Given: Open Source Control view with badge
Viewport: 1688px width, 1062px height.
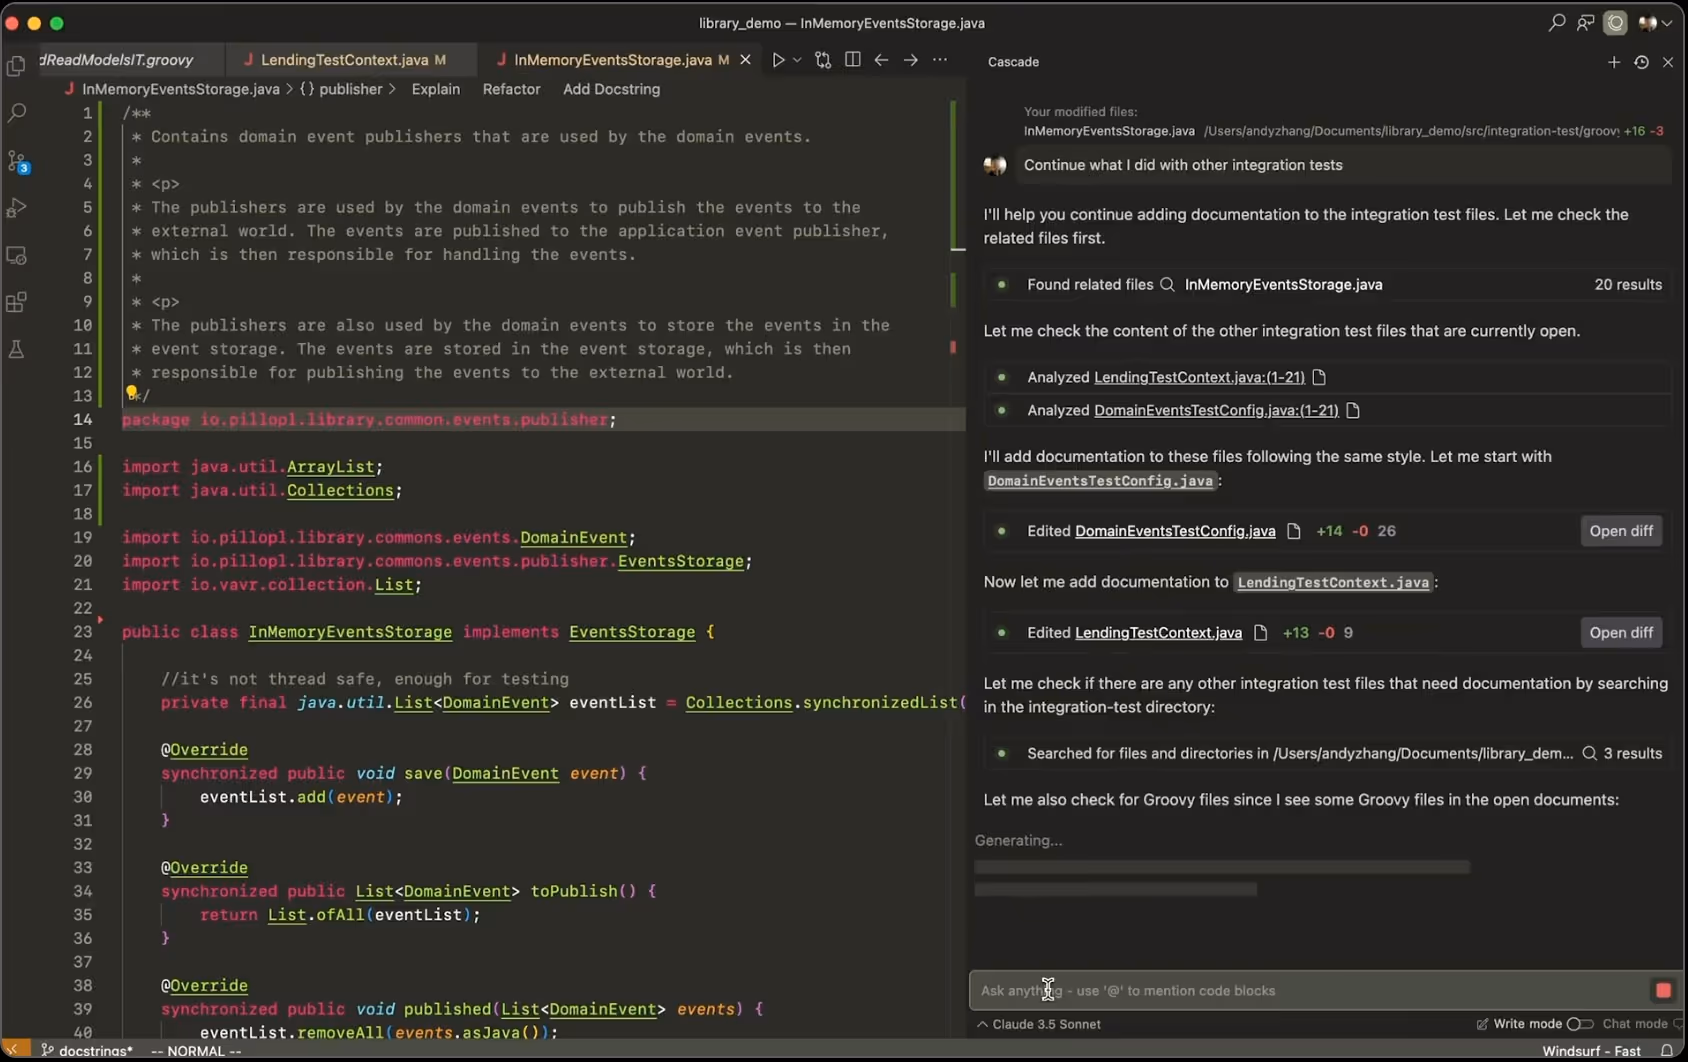Looking at the screenshot, I should 17,161.
